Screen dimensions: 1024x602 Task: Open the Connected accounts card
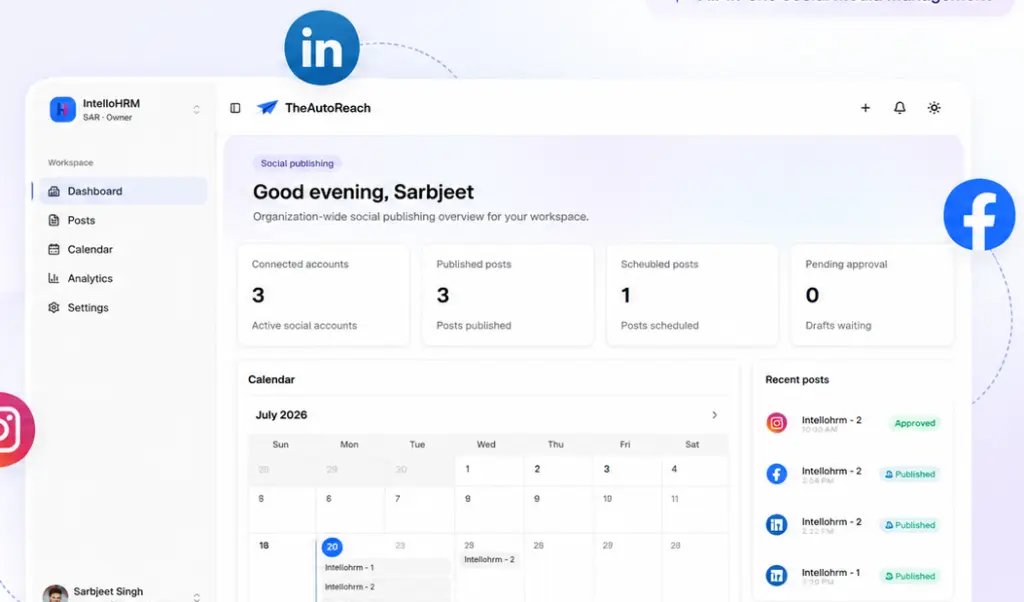tap(323, 295)
